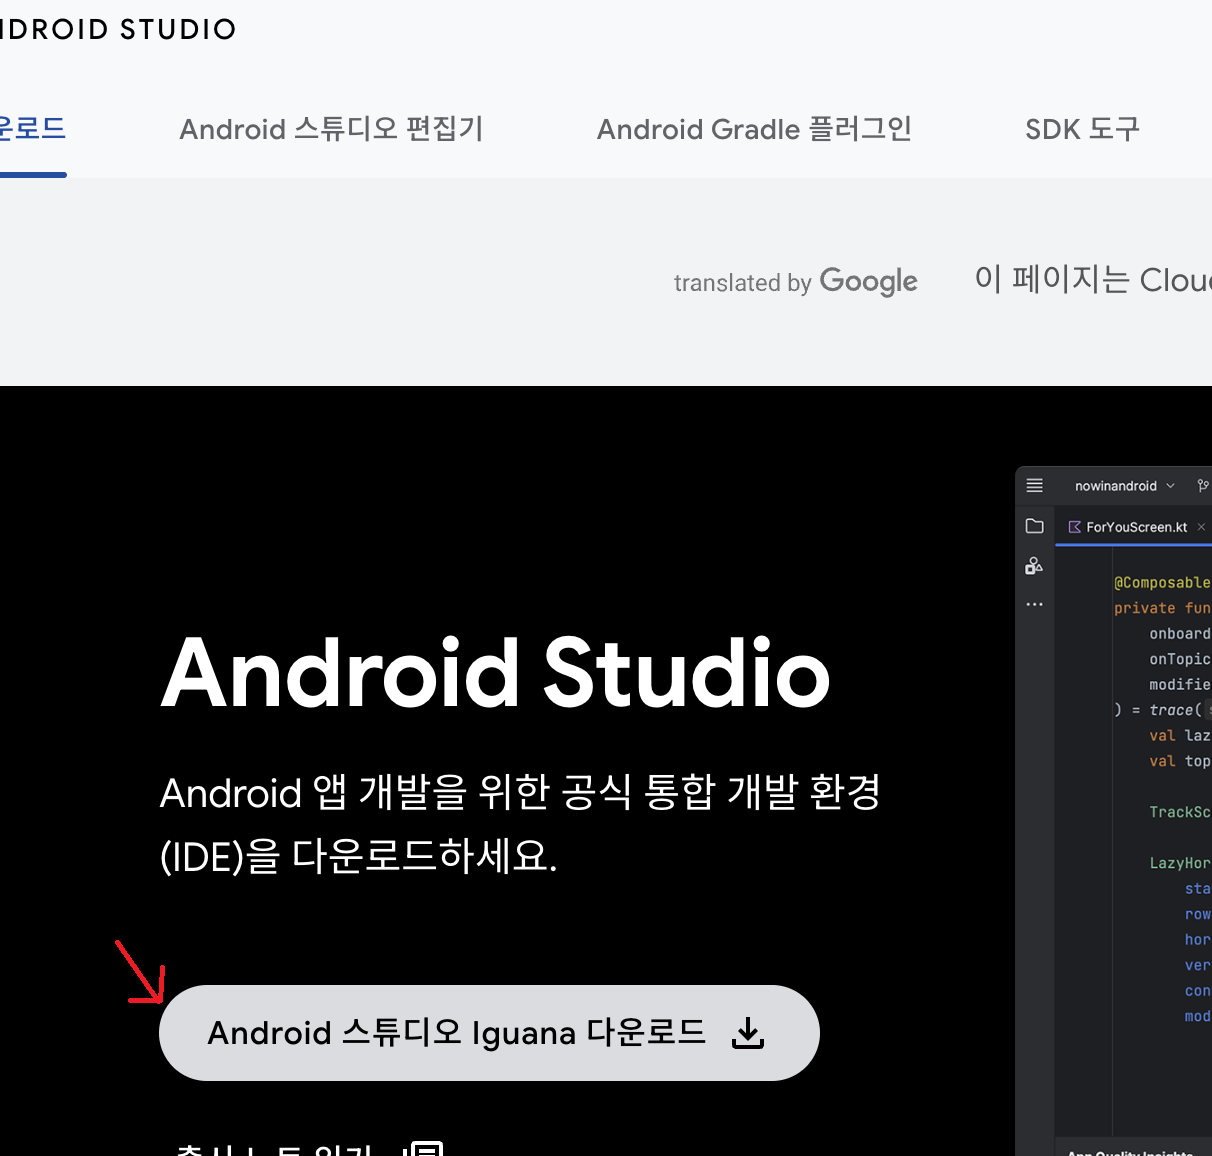The width and height of the screenshot is (1212, 1156).
Task: Click the 'private fun' code line
Action: pyautogui.click(x=1163, y=608)
